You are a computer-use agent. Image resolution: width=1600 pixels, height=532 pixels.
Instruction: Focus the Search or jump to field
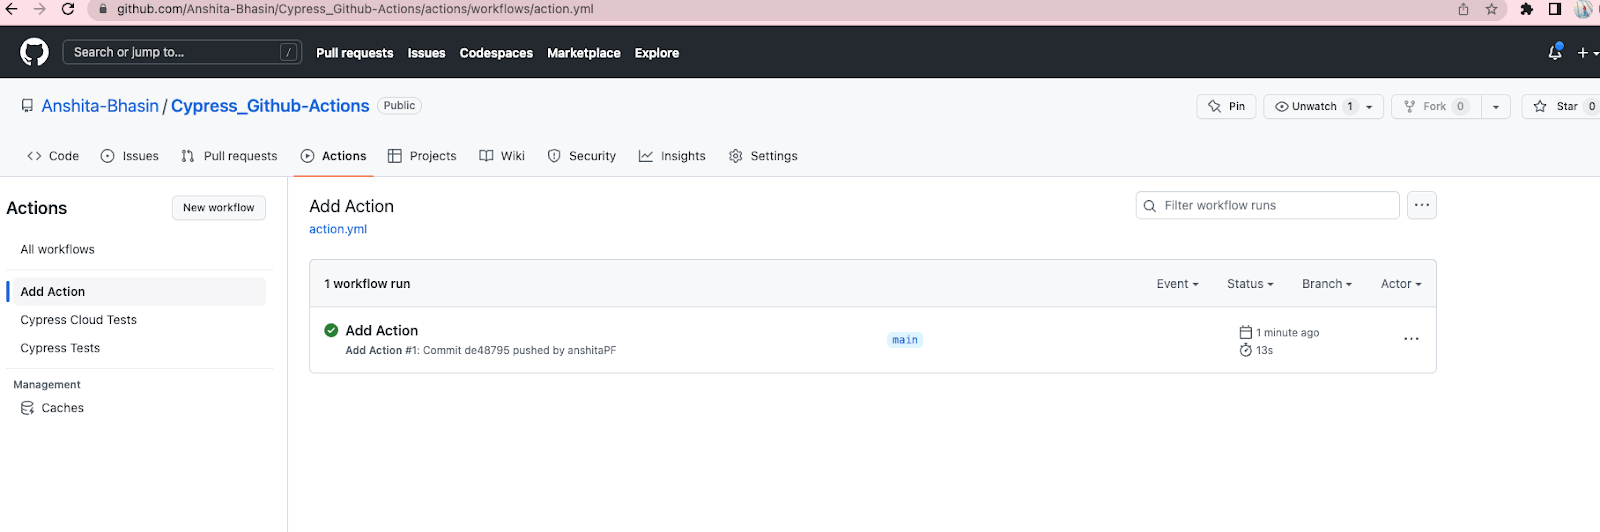182,52
